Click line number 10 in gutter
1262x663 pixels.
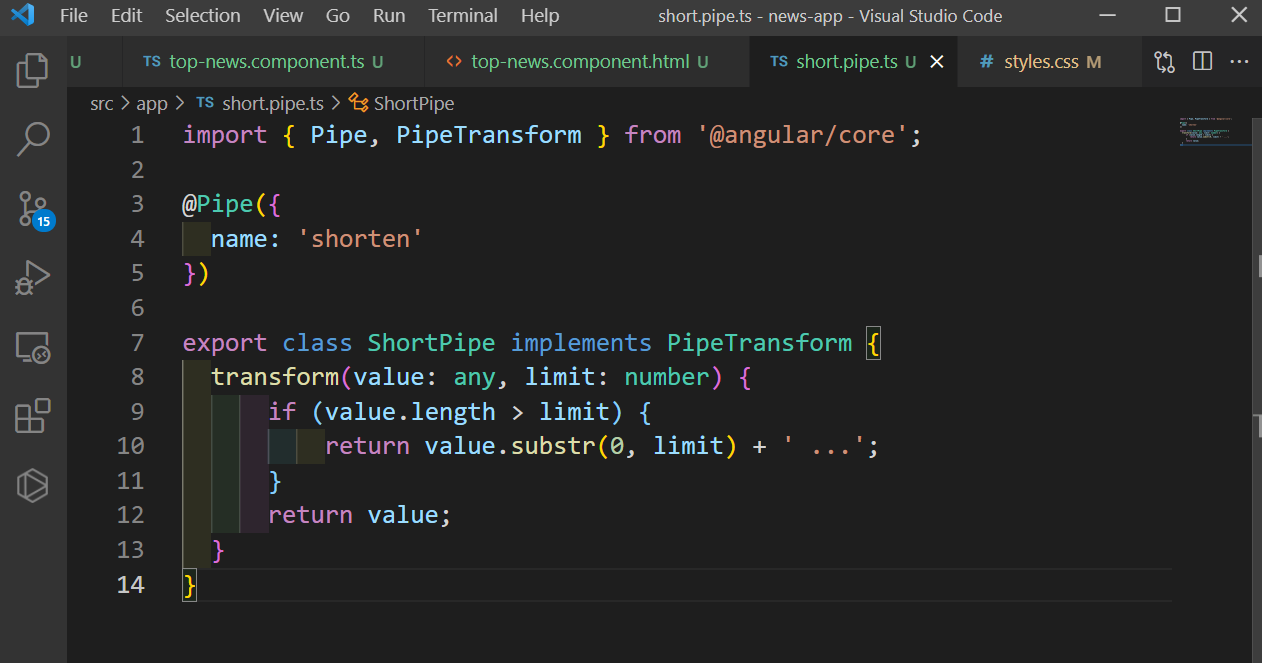131,446
